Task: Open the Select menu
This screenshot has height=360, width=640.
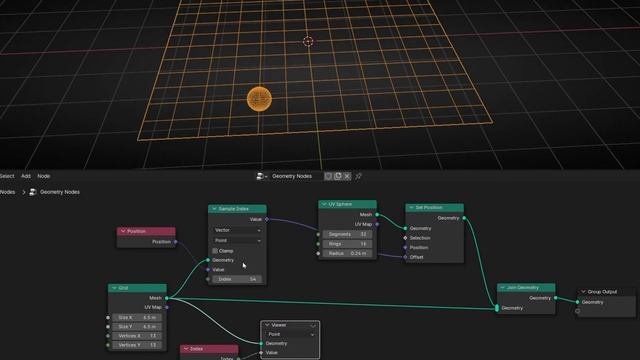Action: coord(7,176)
